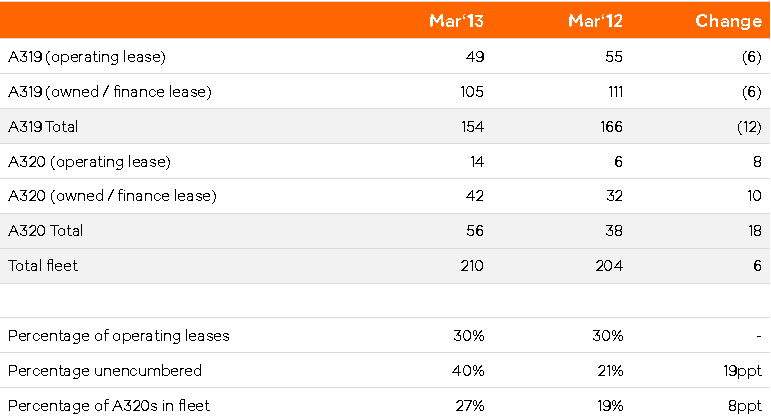Image resolution: width=771 pixels, height=417 pixels.
Task: Click the Change column header
Action: [x=728, y=21]
